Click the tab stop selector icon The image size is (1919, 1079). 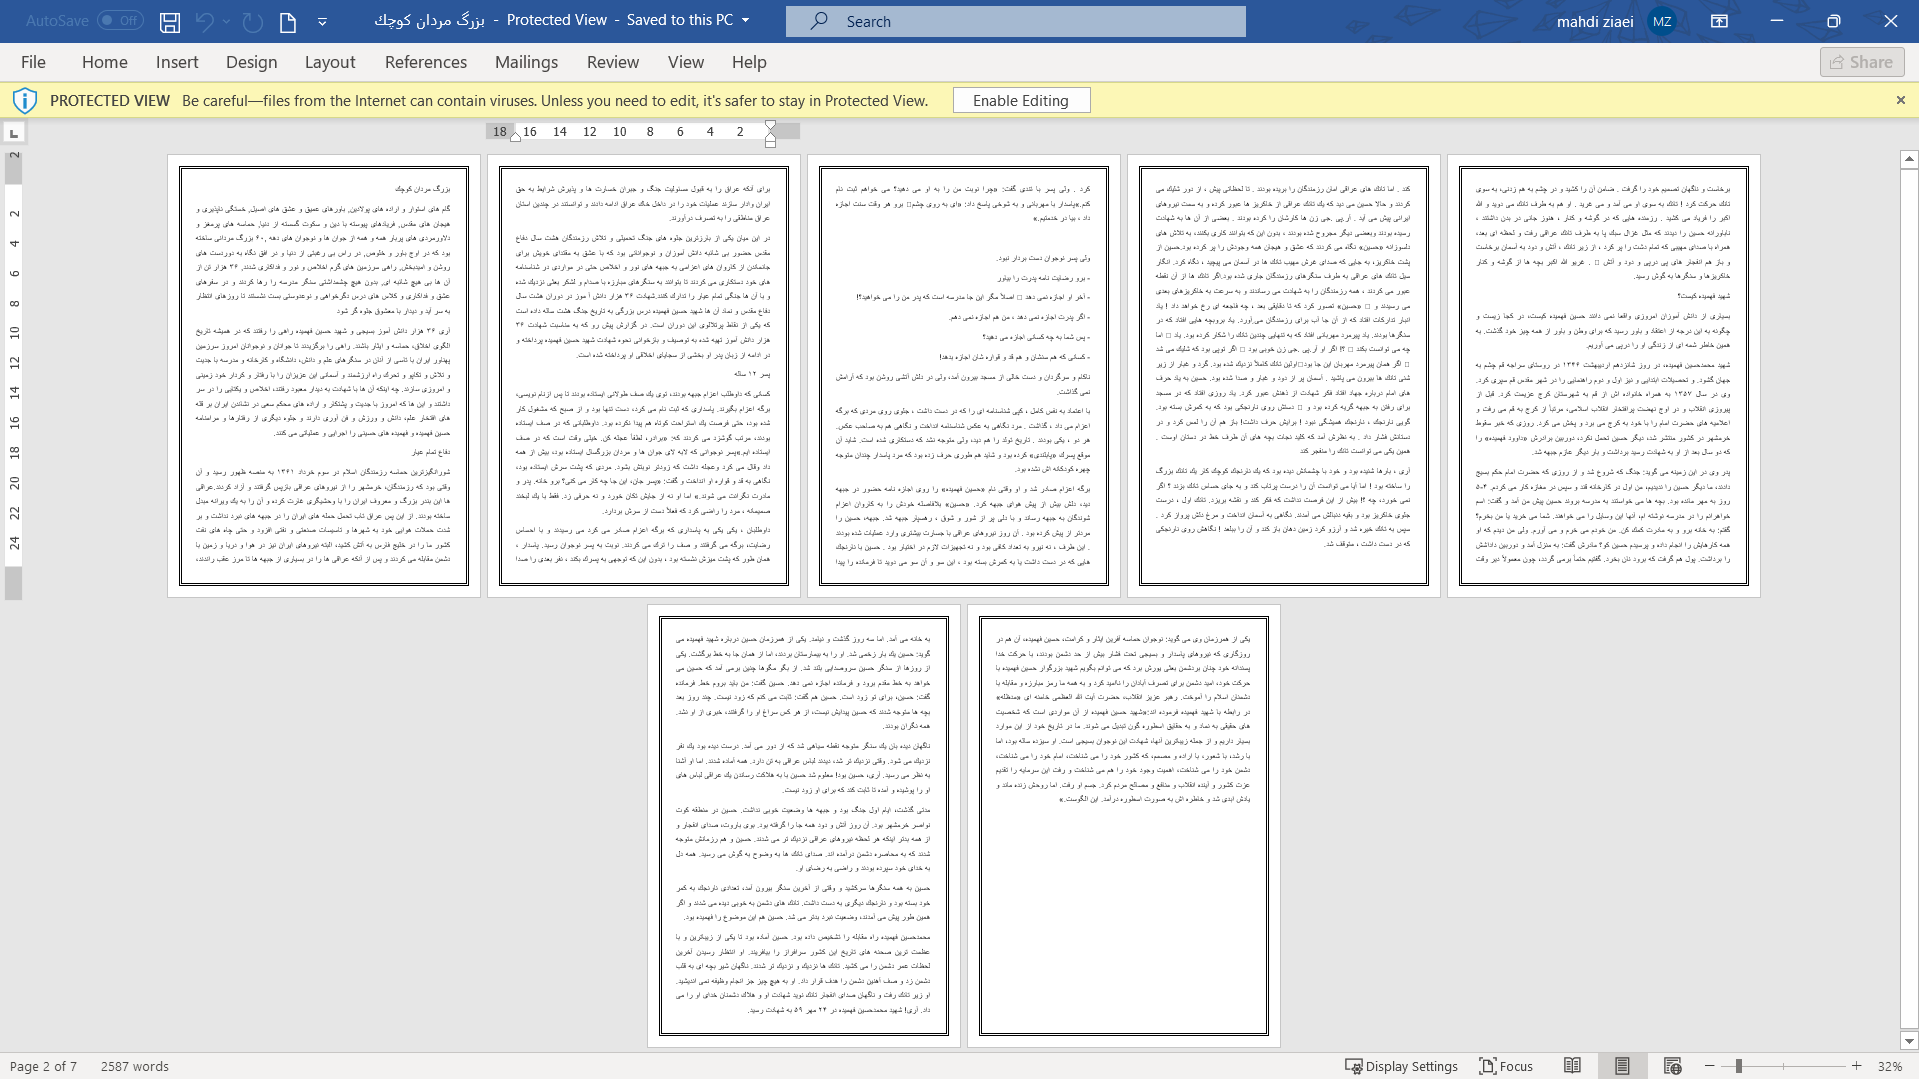pyautogui.click(x=14, y=132)
